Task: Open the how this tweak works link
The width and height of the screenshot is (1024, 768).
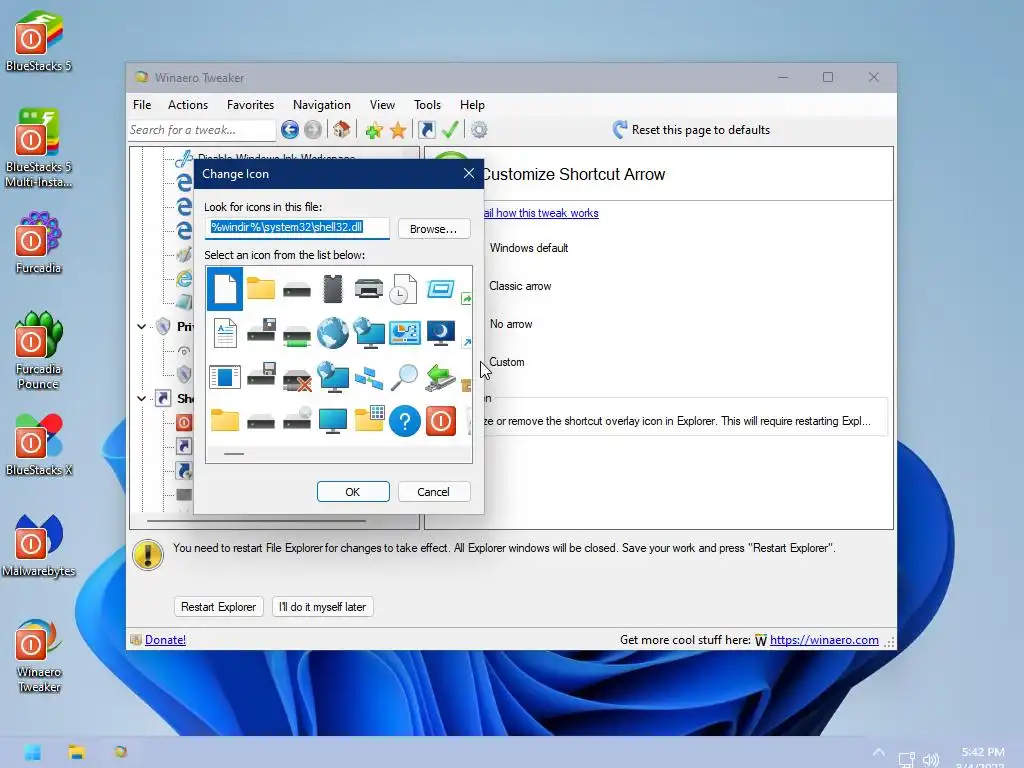Action: [x=541, y=213]
